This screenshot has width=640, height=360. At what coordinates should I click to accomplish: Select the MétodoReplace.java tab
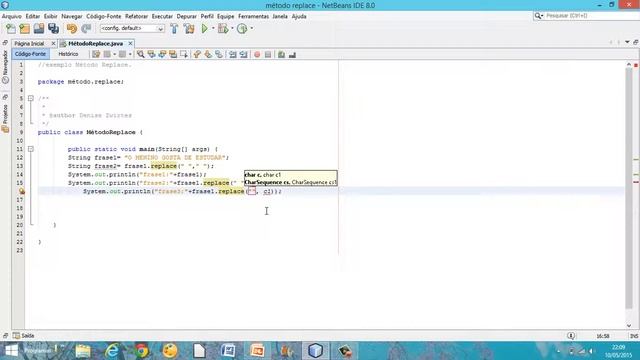[95, 43]
